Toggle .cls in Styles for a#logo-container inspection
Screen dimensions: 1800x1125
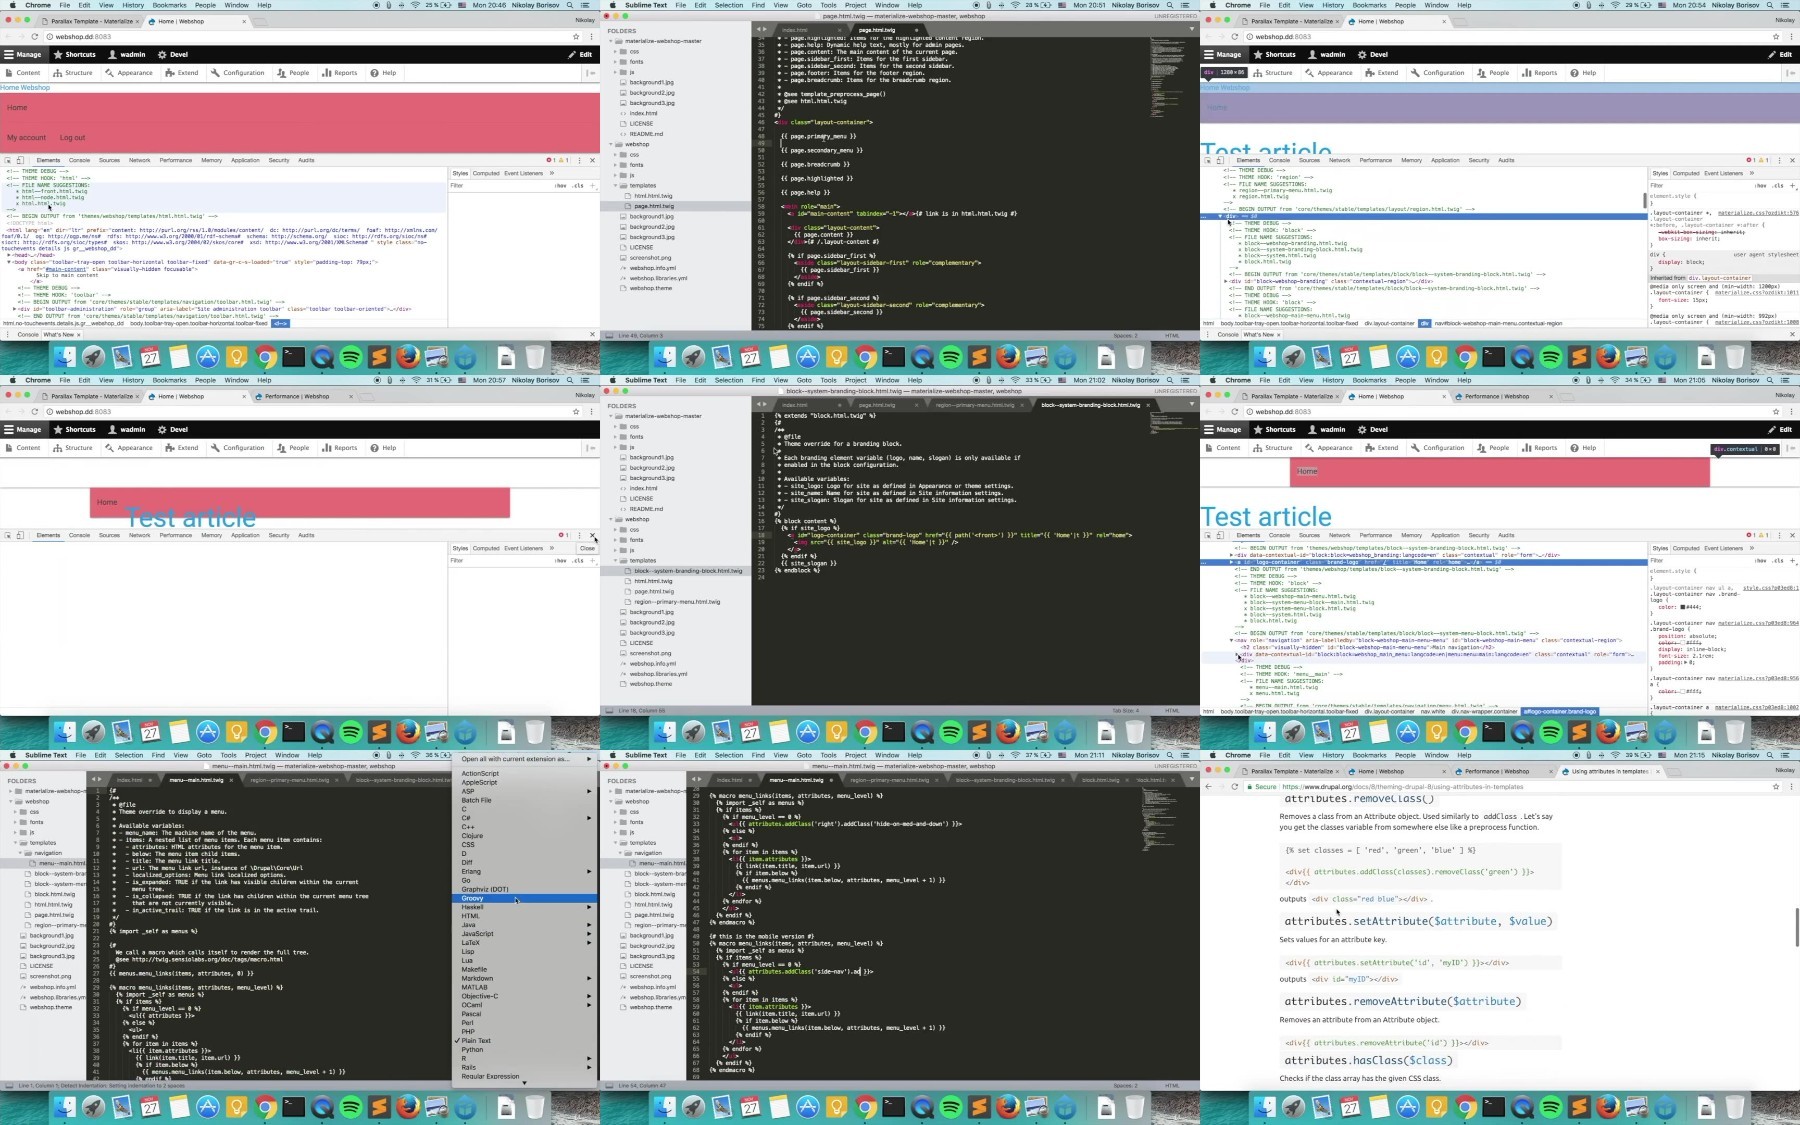1778,561
